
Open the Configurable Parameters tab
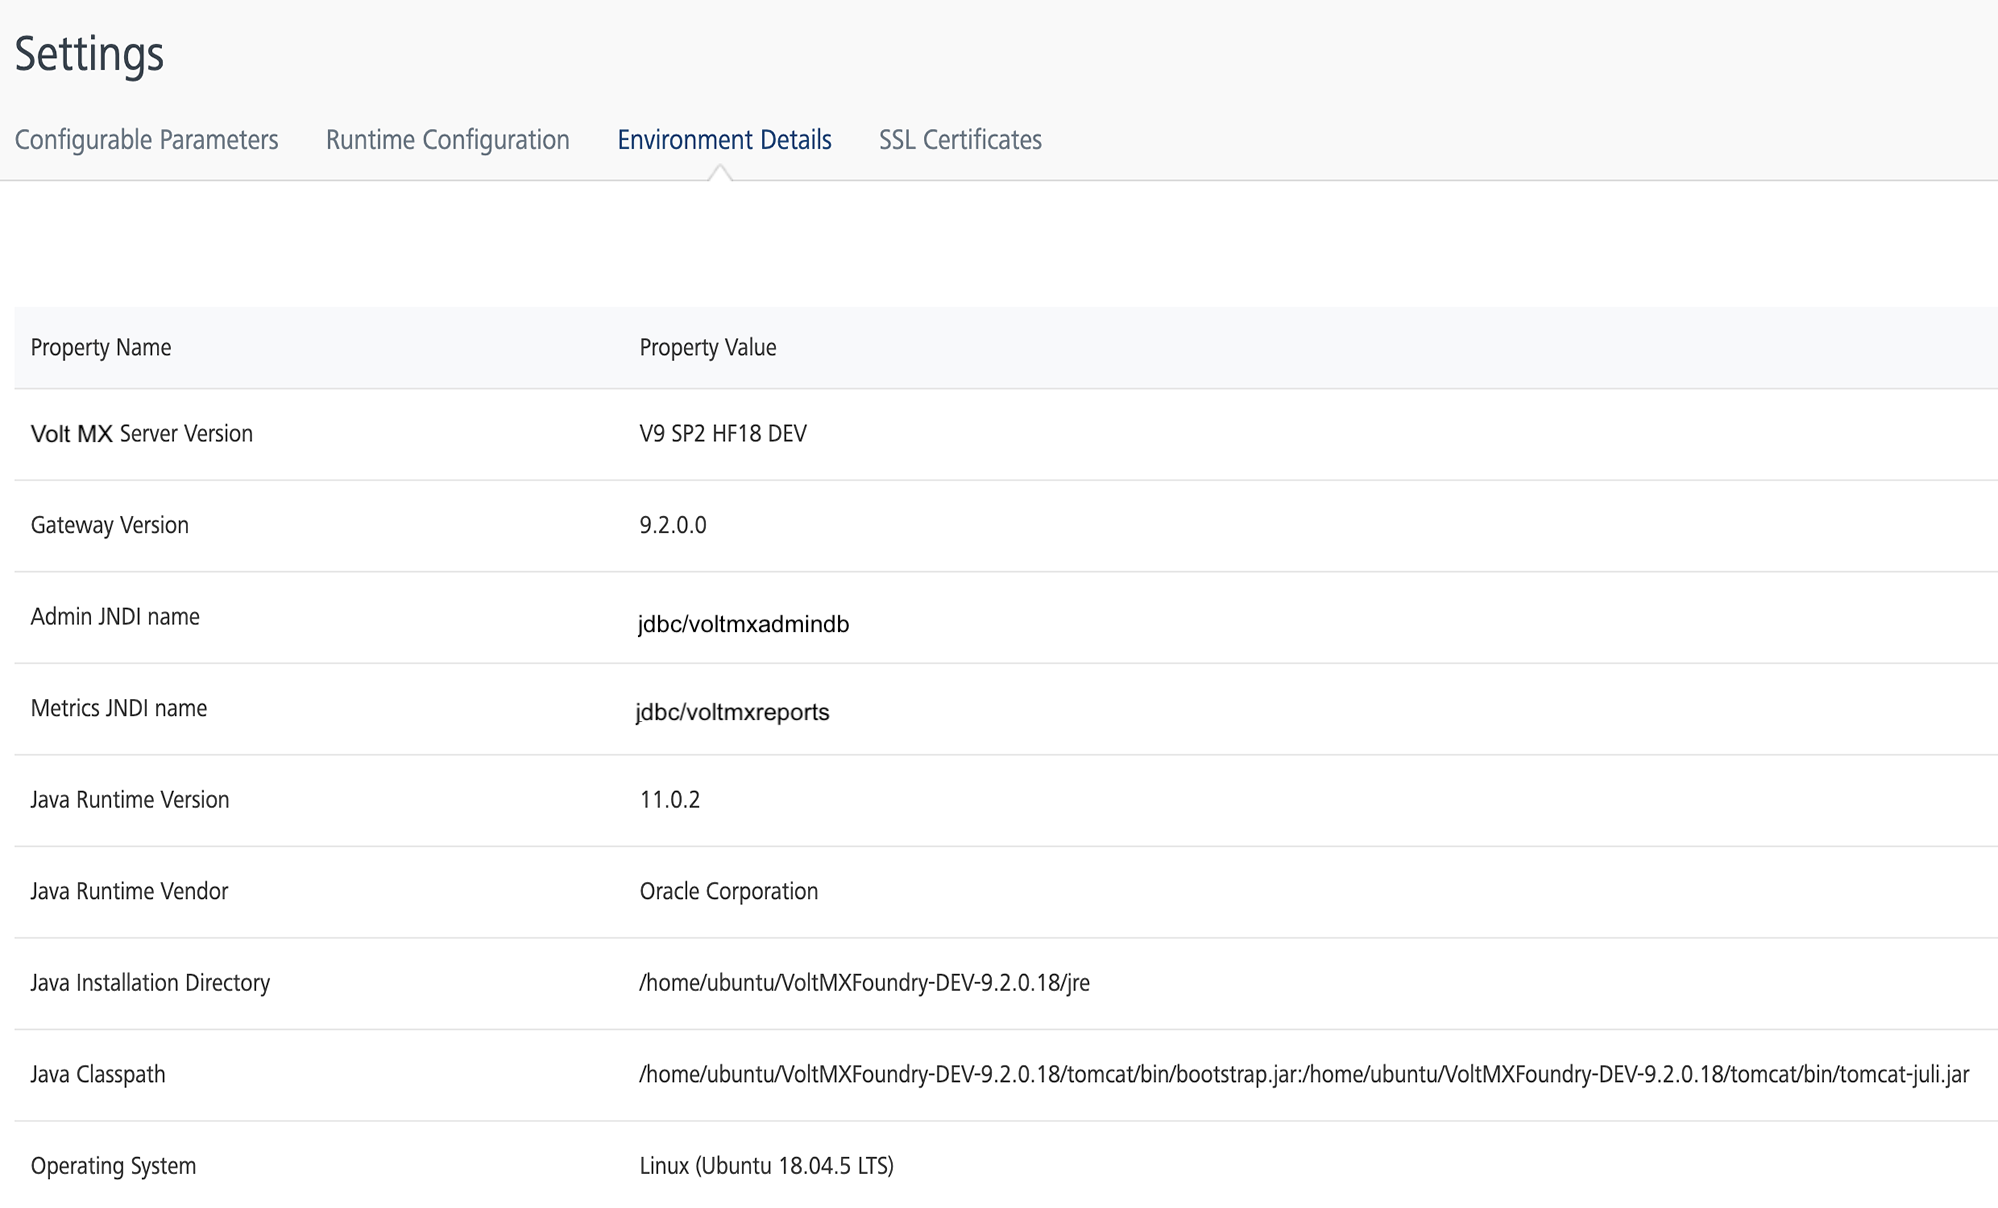tap(146, 140)
